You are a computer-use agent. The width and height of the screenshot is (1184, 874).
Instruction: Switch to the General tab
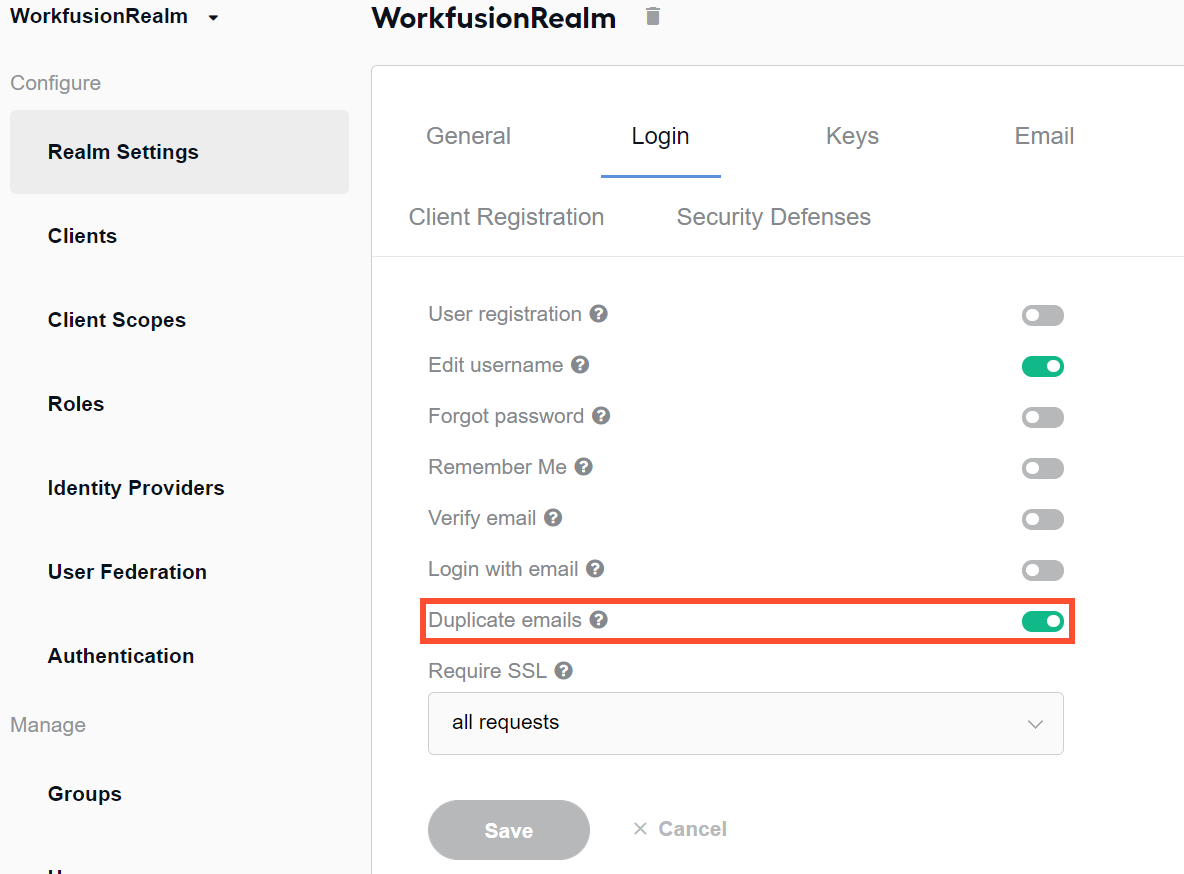[468, 136]
